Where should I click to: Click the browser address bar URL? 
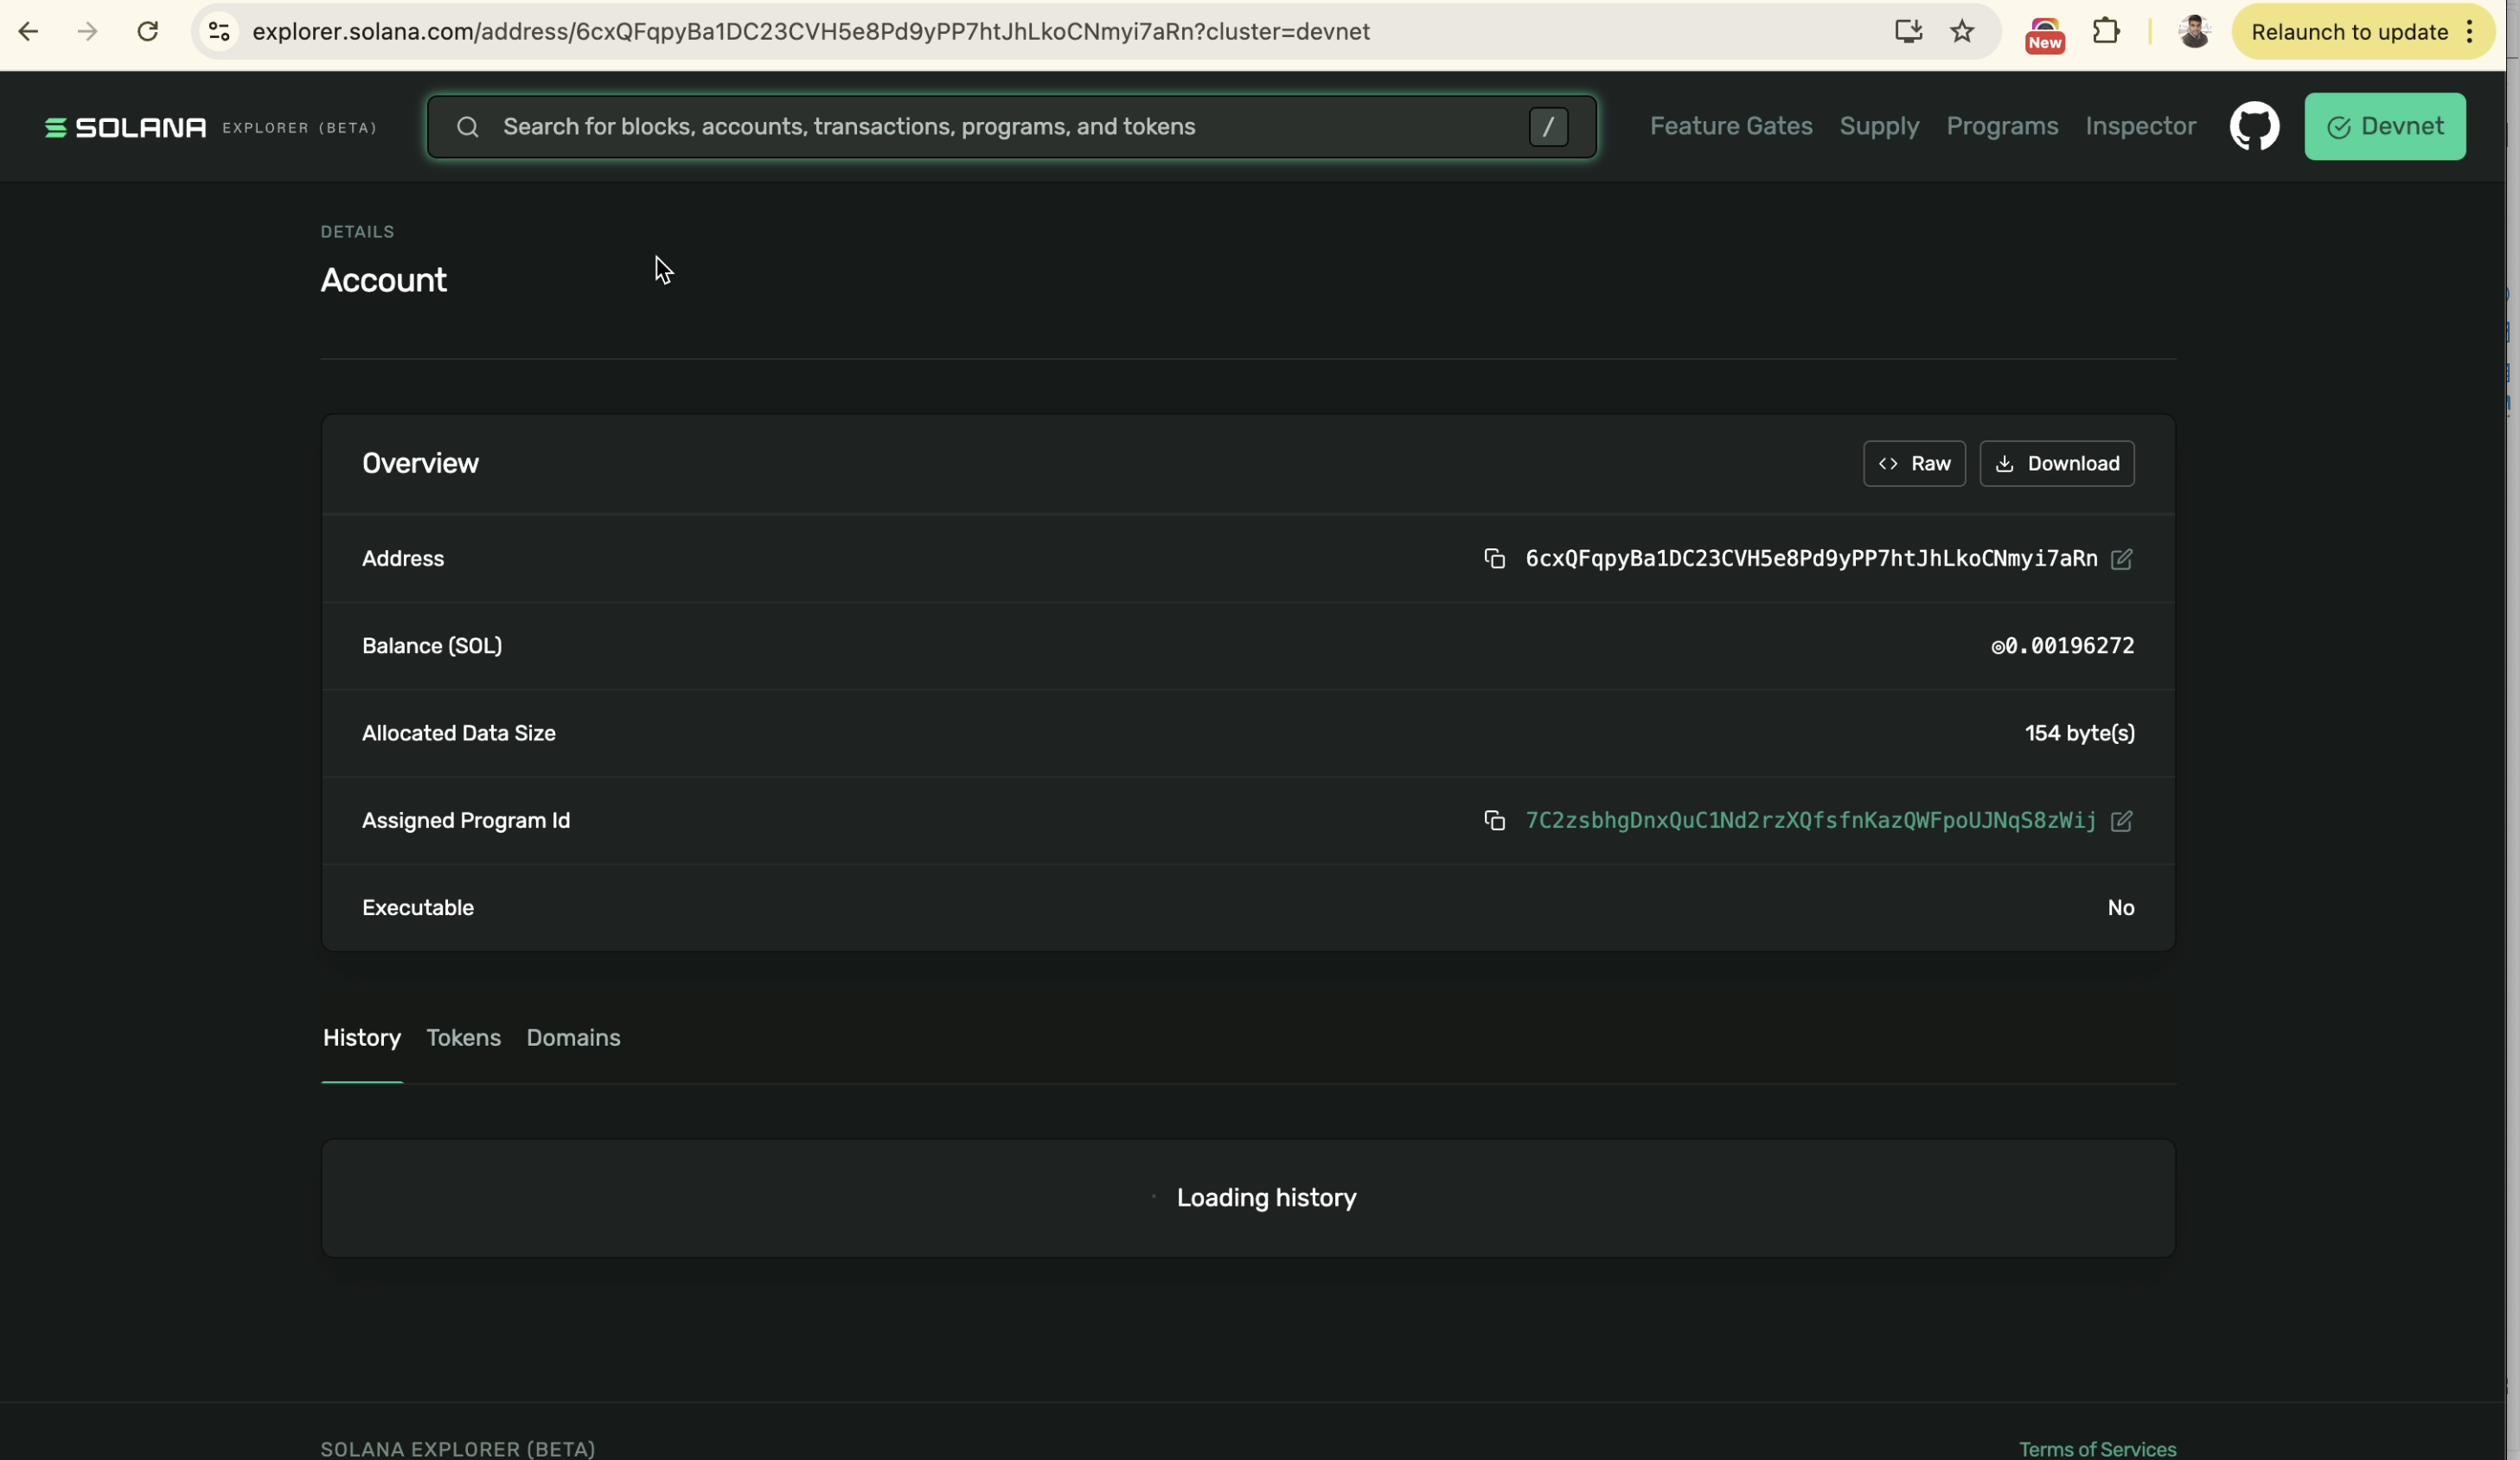click(x=810, y=32)
